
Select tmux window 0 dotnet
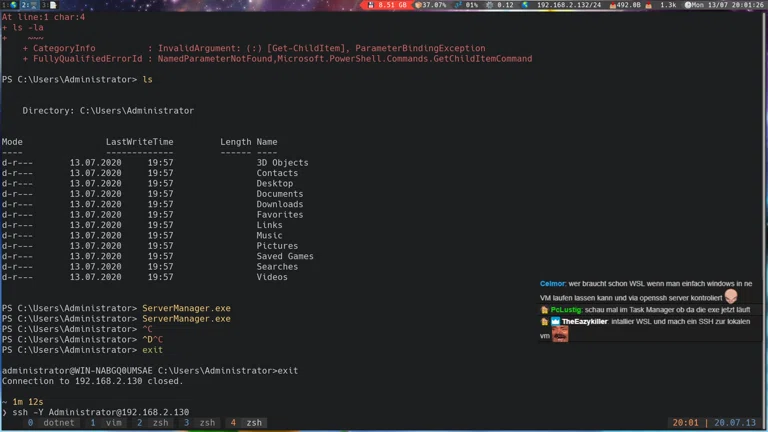coord(51,423)
